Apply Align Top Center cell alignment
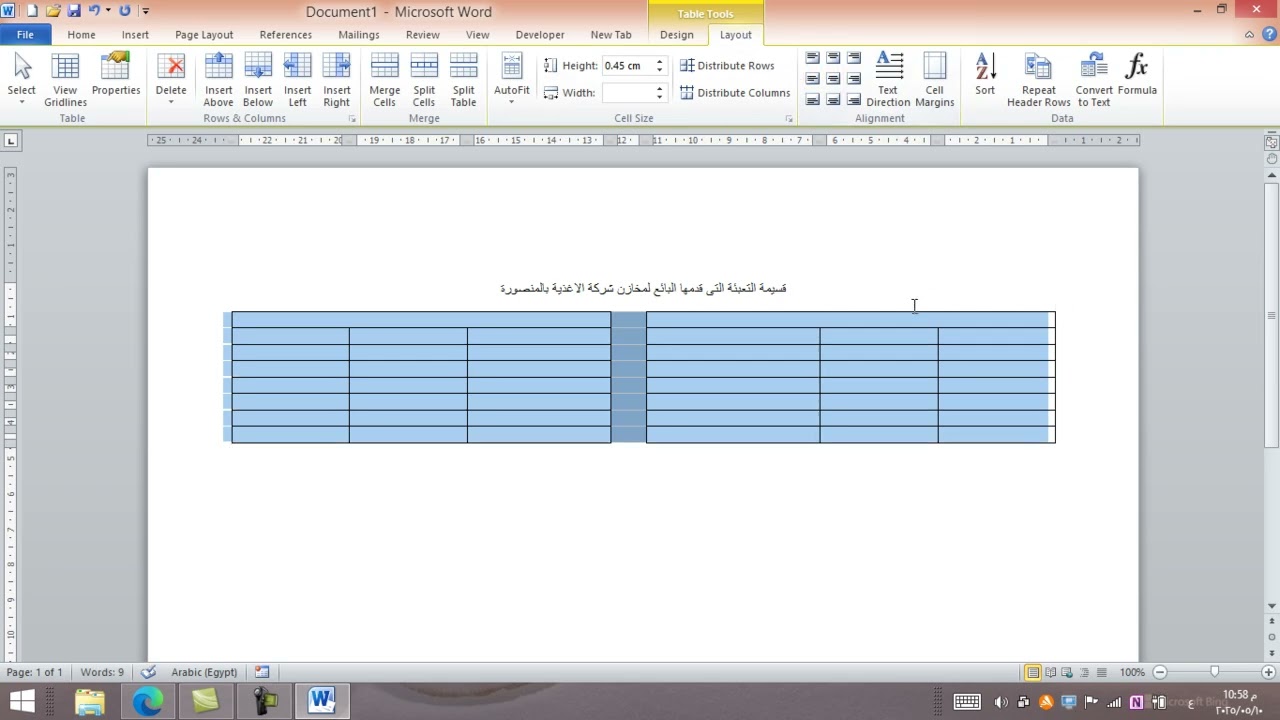1280x720 pixels. 833,58
